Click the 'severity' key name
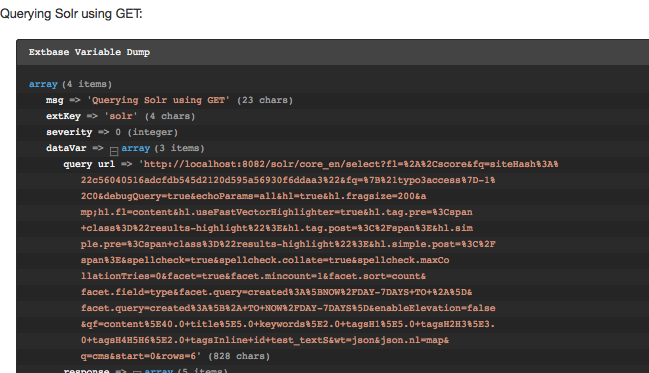649x373 pixels. pos(69,132)
